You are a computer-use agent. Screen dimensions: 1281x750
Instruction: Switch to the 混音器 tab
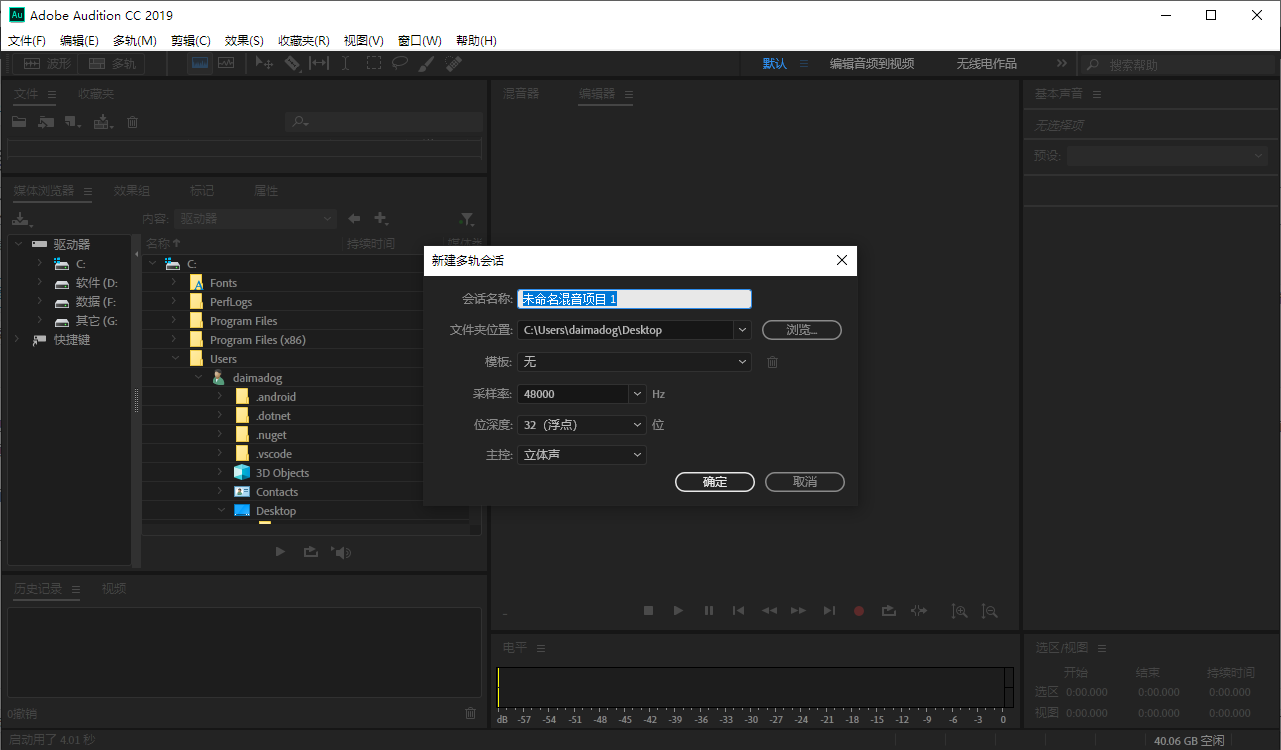pos(521,93)
